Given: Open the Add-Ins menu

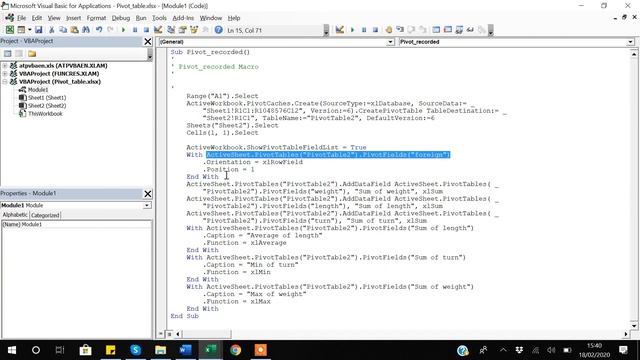Looking at the screenshot, I should [183, 18].
